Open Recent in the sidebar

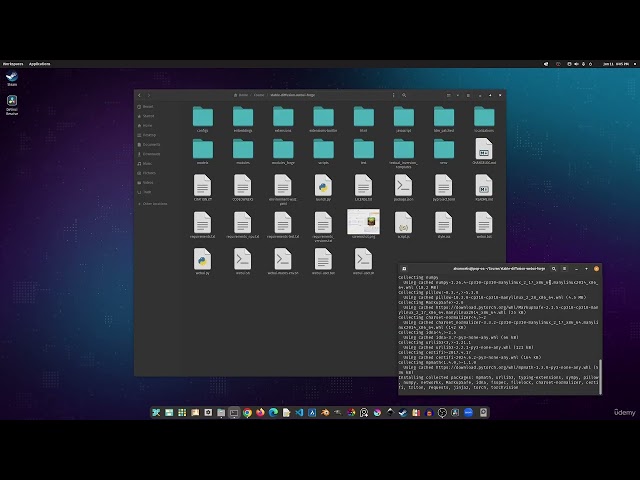(146, 107)
